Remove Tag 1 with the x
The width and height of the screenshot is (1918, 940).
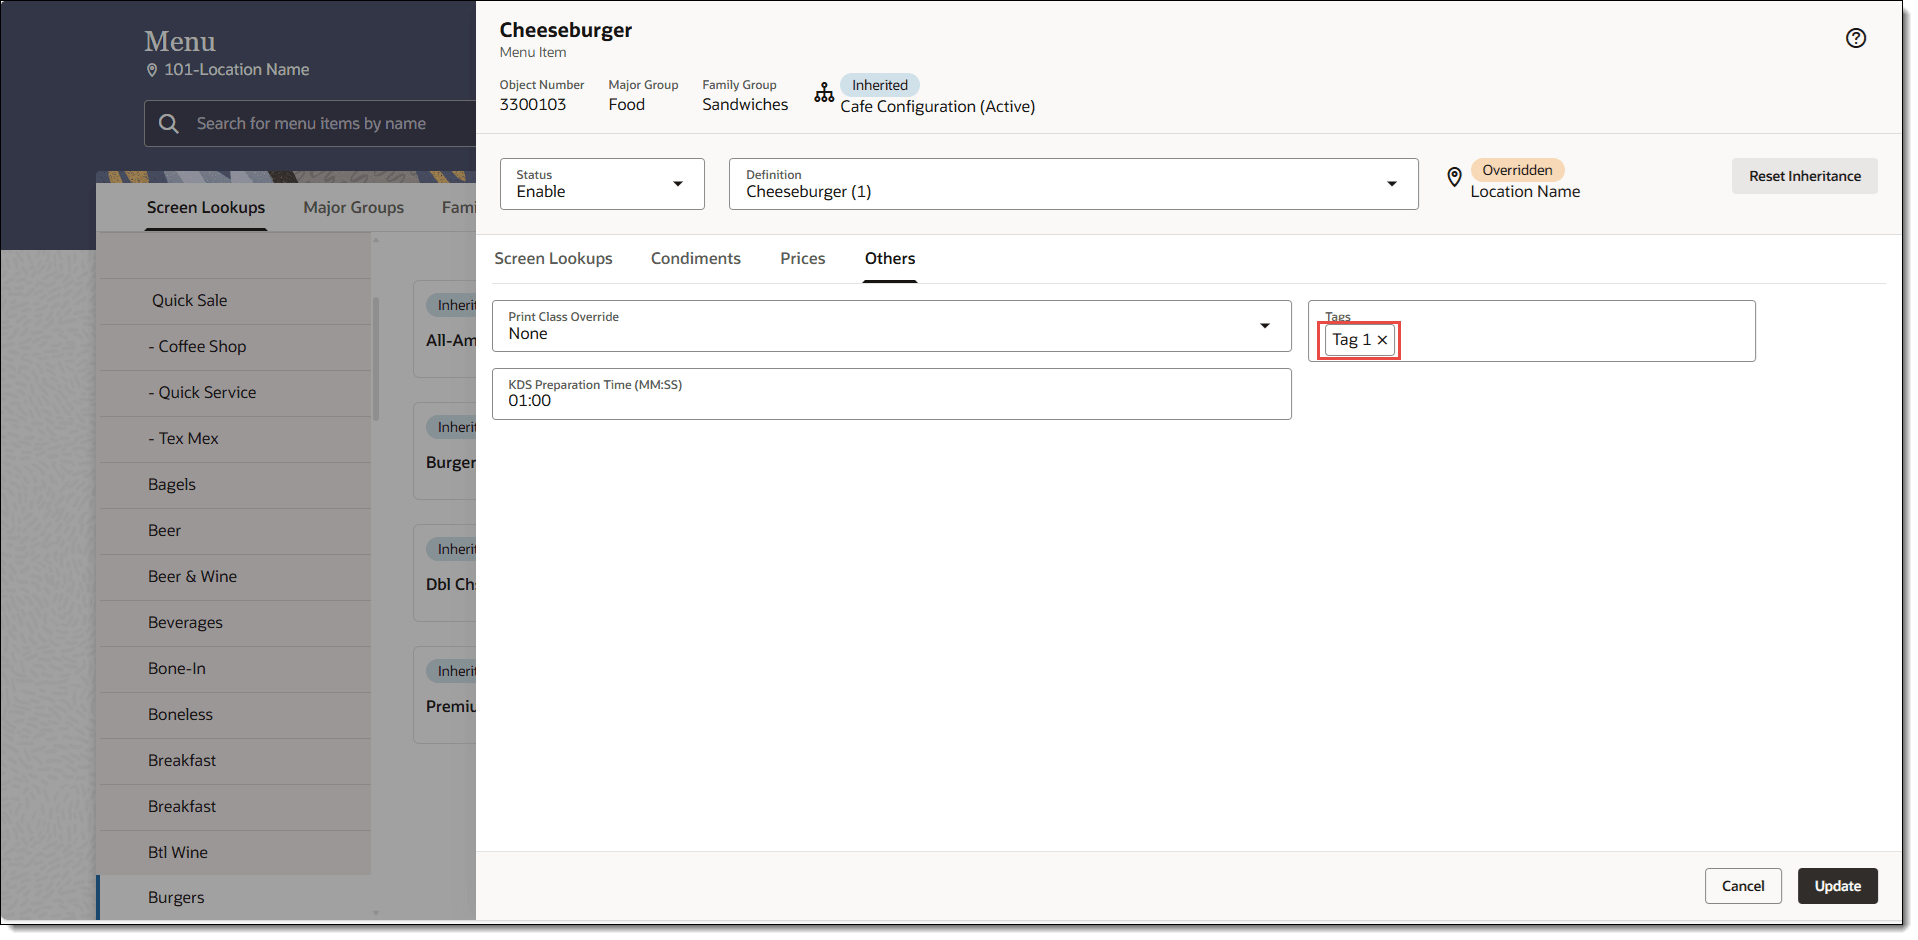(x=1382, y=340)
